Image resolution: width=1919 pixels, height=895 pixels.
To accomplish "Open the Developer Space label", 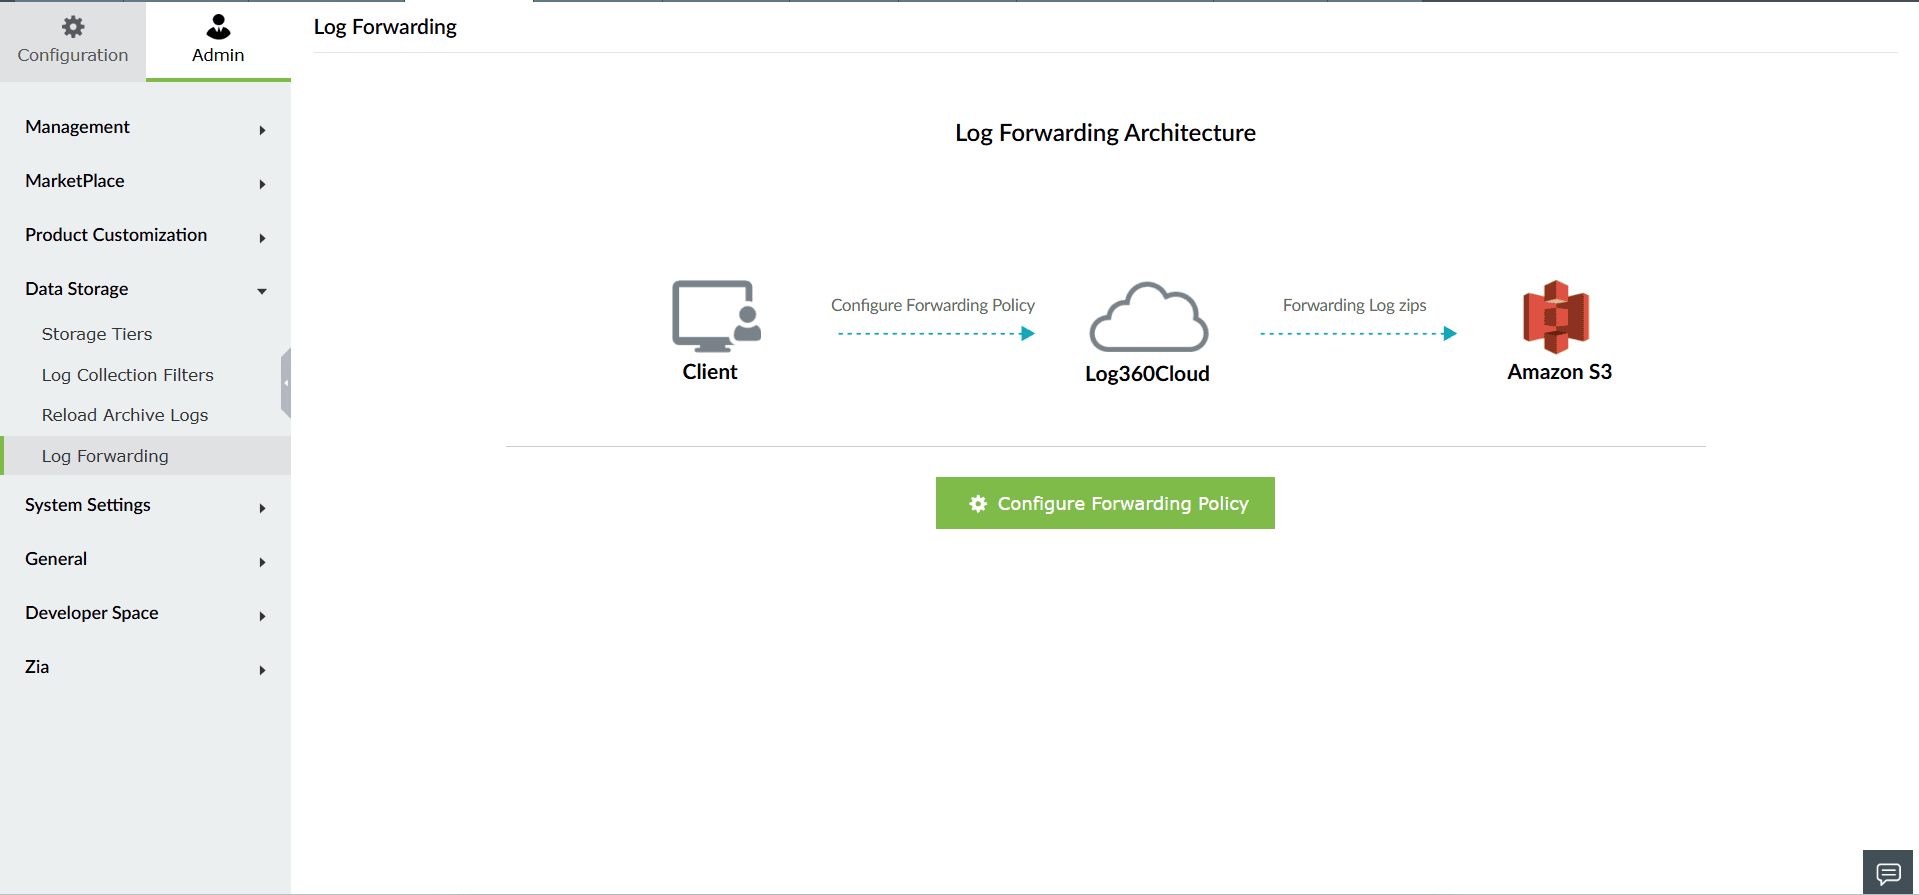I will point(92,613).
